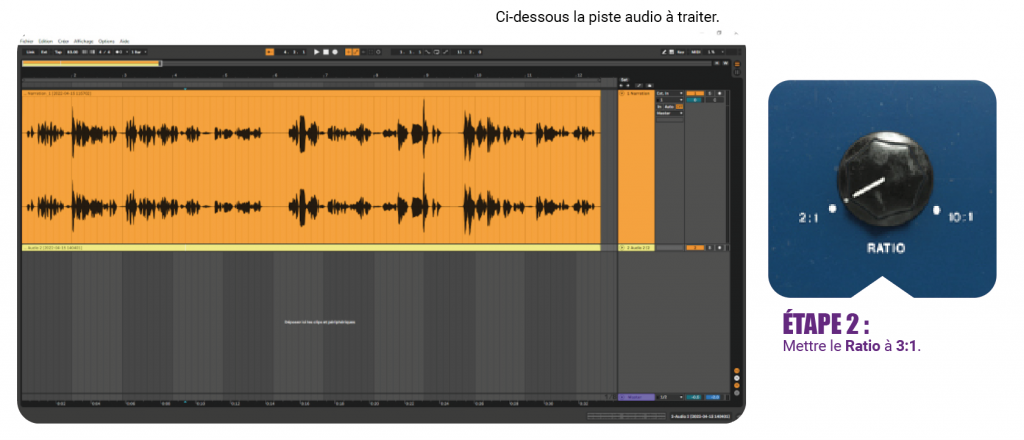Open the Fichier menu

pos(27,41)
